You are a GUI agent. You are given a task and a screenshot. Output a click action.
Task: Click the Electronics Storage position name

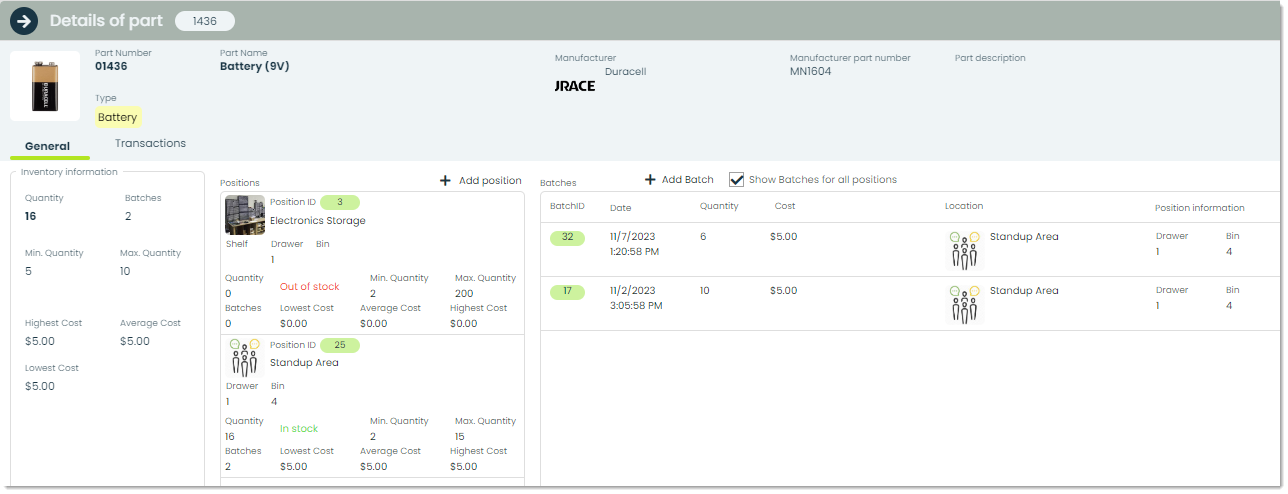pyautogui.click(x=318, y=221)
